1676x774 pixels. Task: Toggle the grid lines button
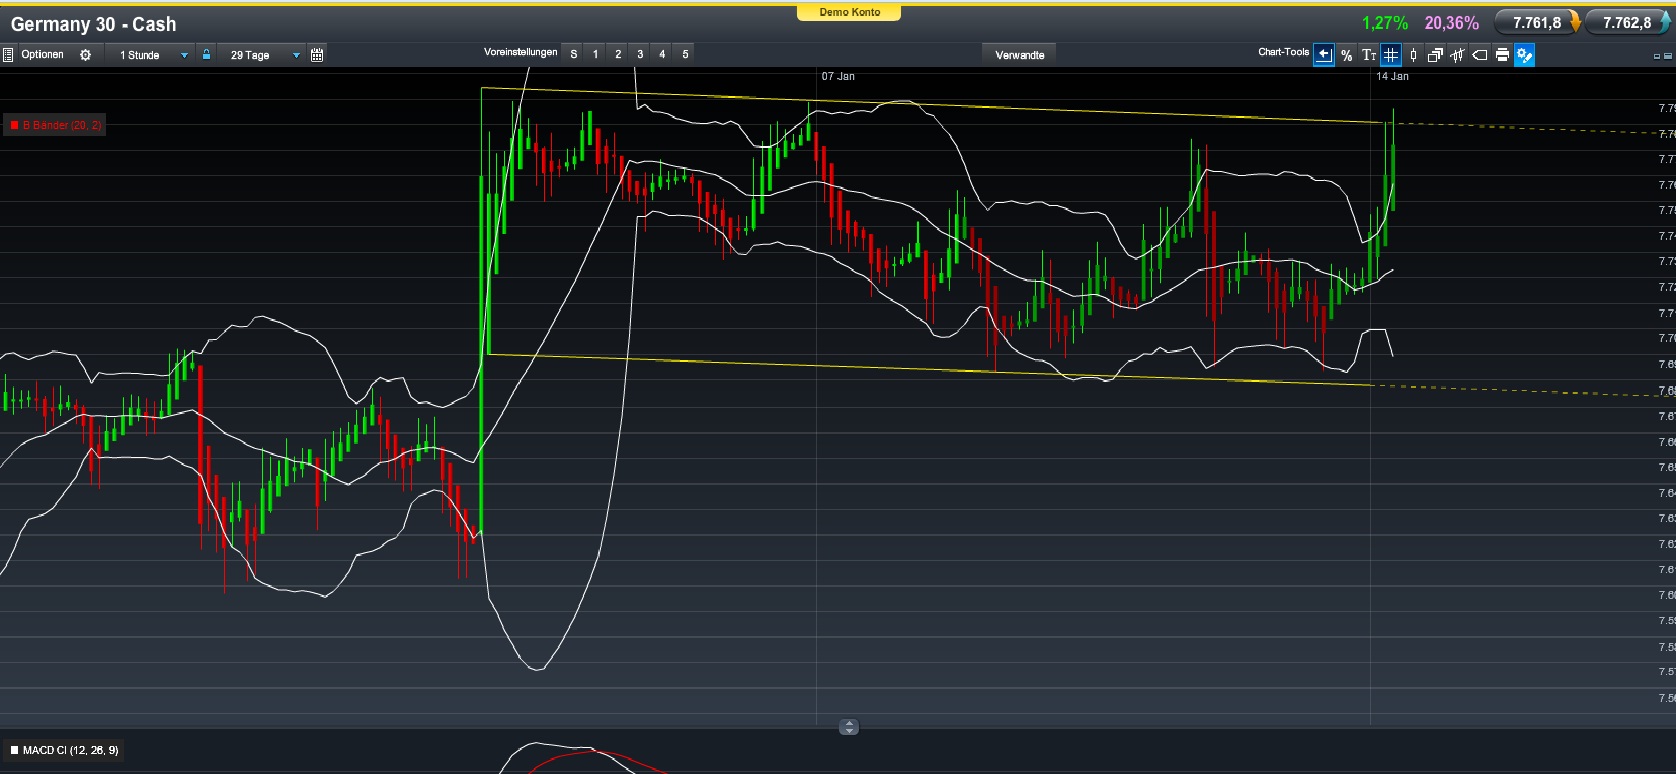(x=1391, y=55)
